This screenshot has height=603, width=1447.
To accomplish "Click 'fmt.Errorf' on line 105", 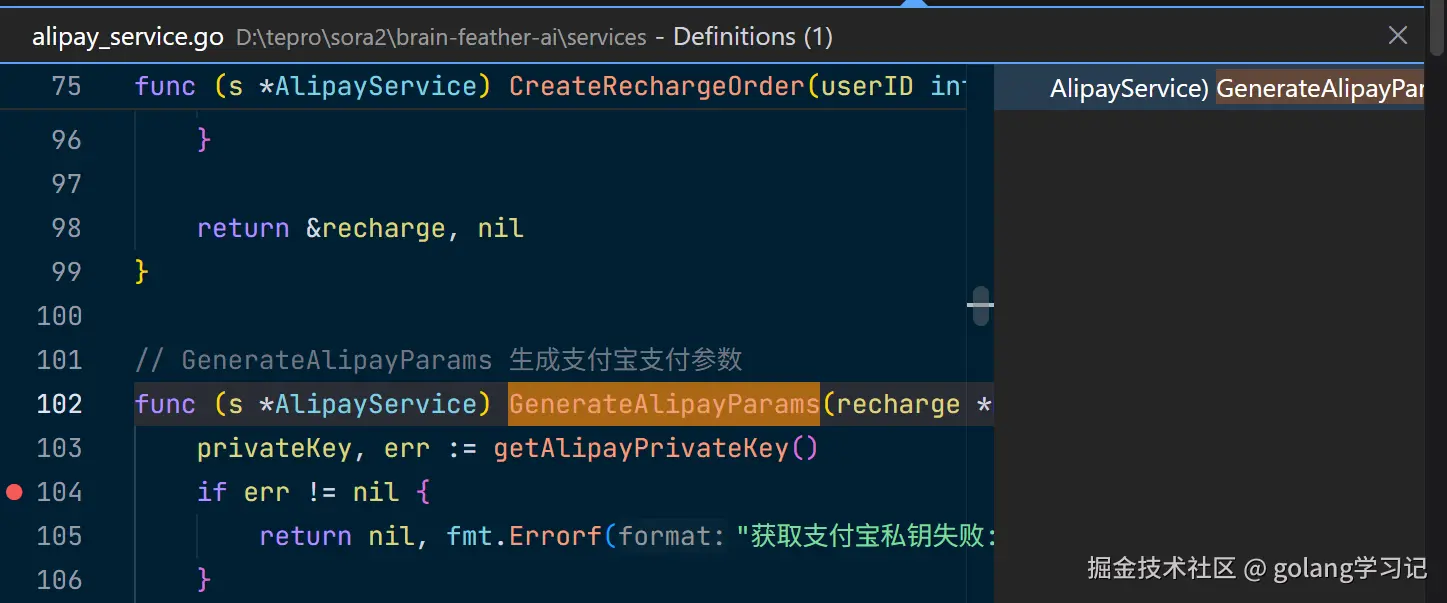I will point(524,536).
